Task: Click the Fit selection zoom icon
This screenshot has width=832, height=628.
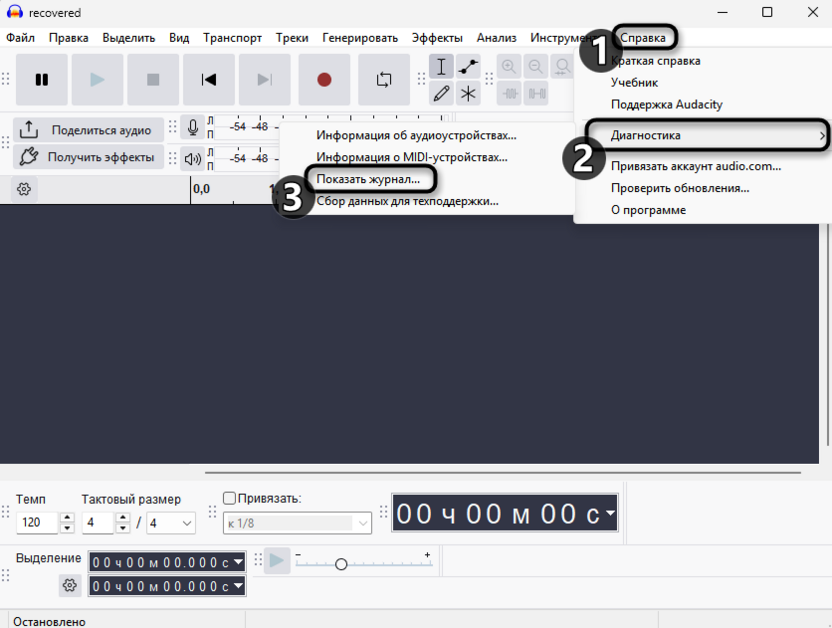Action: [x=562, y=67]
